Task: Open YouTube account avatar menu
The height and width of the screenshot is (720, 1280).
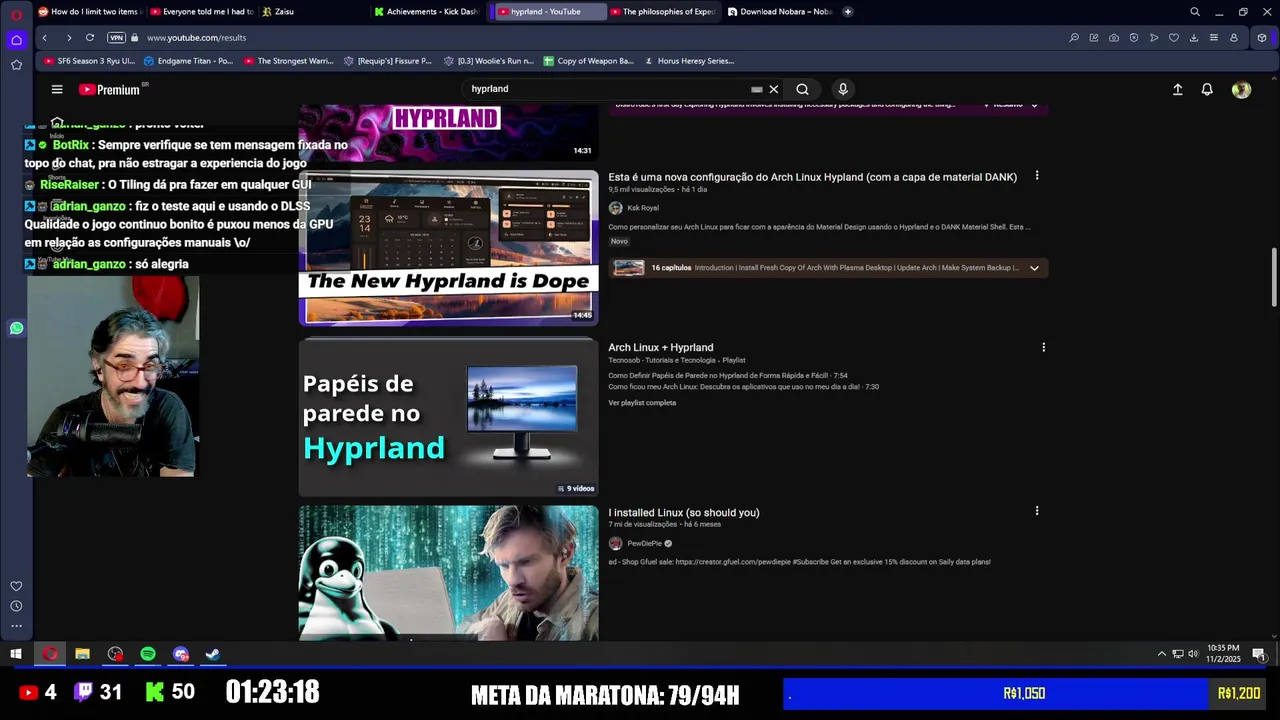Action: pos(1241,89)
